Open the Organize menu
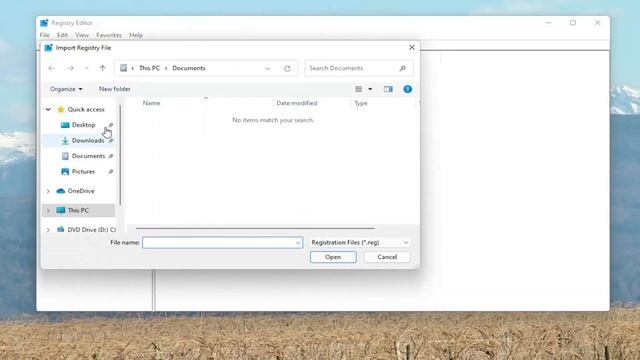Image resolution: width=640 pixels, height=360 pixels. coord(66,89)
